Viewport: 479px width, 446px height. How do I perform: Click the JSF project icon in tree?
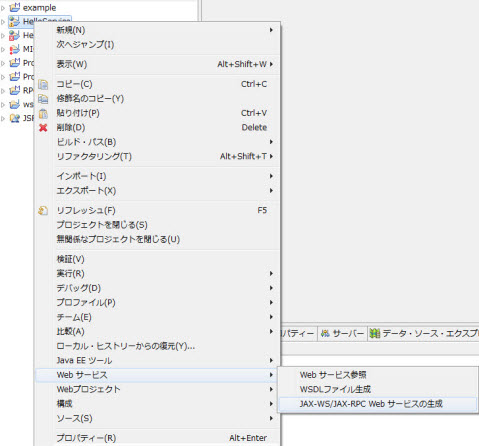(x=15, y=118)
